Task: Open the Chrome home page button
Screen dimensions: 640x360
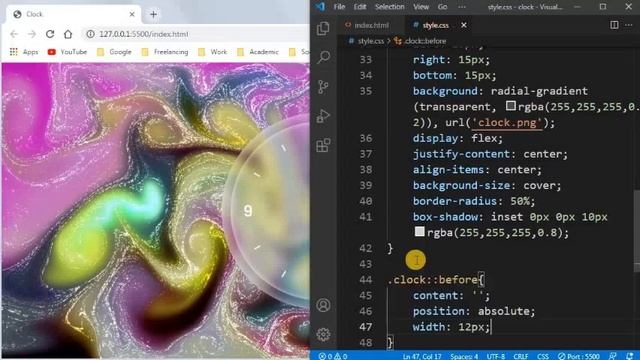Action: pyautogui.click(x=68, y=34)
